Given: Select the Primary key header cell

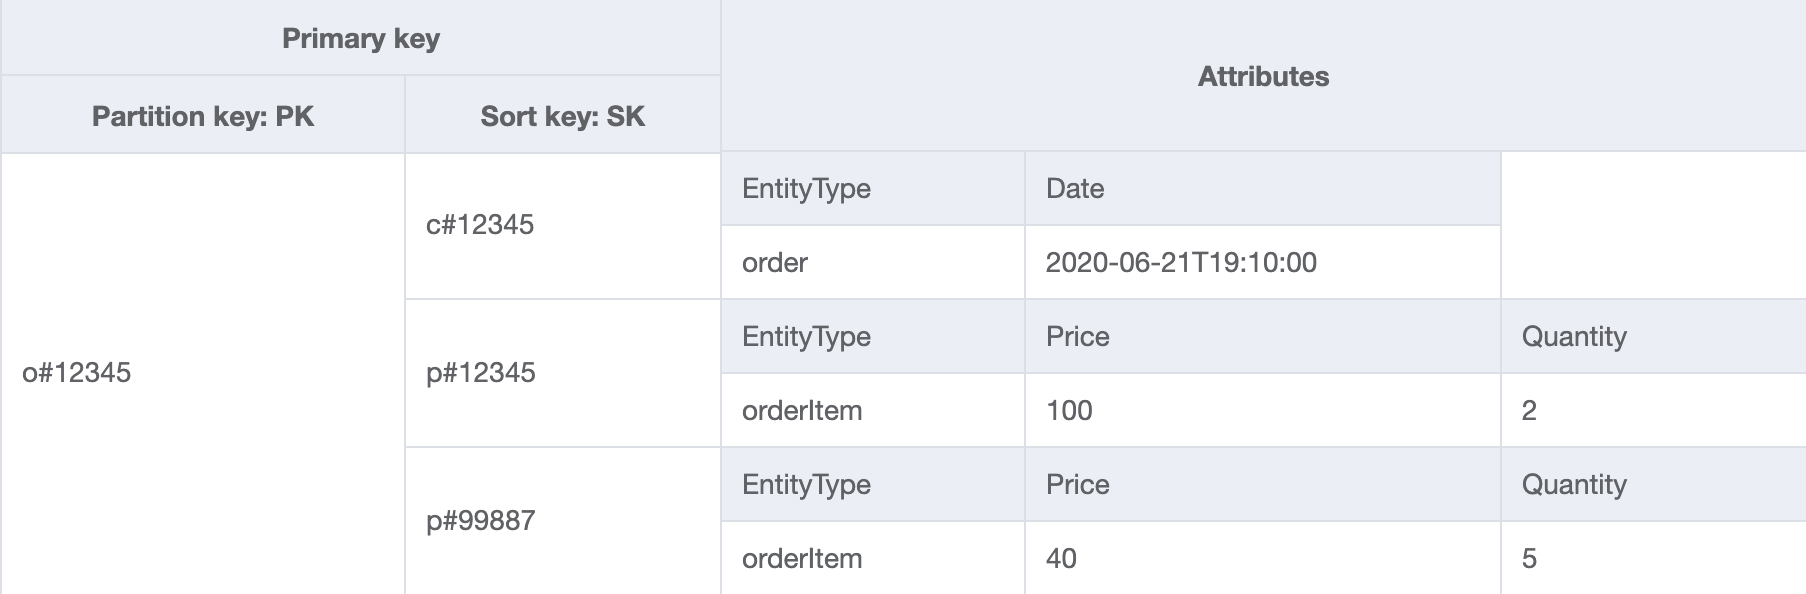Looking at the screenshot, I should 360,38.
